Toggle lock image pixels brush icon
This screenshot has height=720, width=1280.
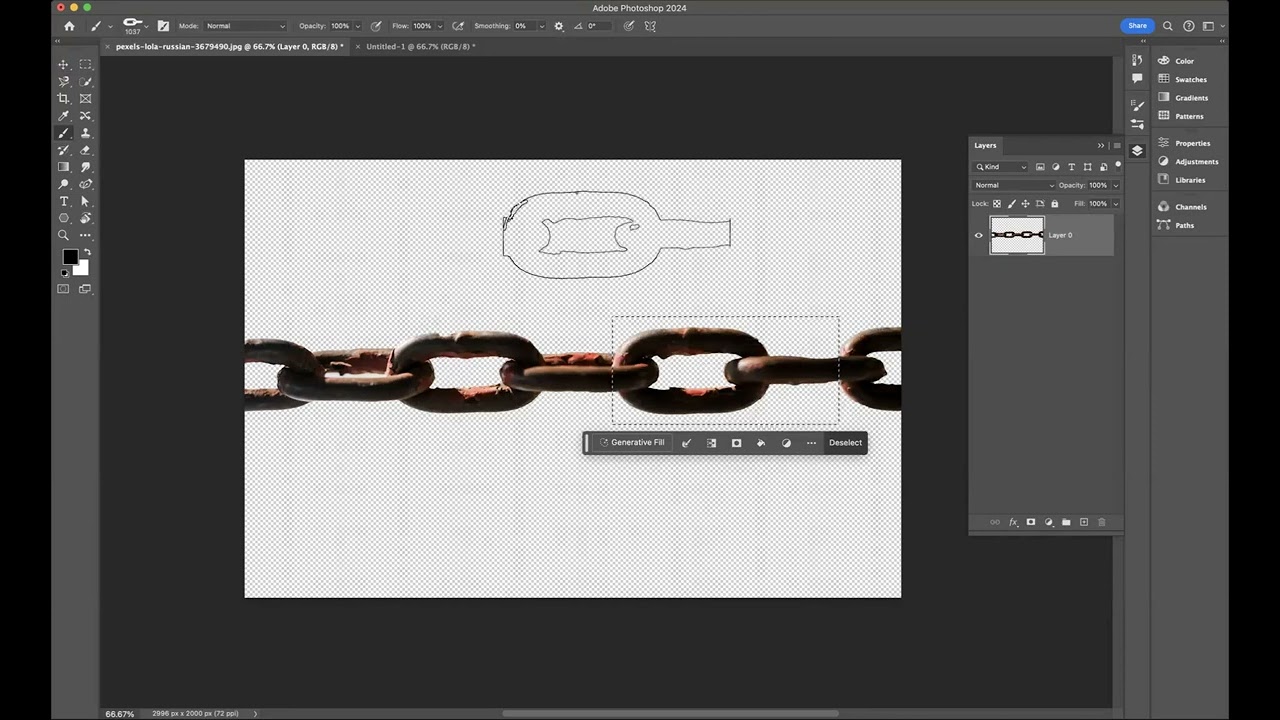tap(1011, 204)
